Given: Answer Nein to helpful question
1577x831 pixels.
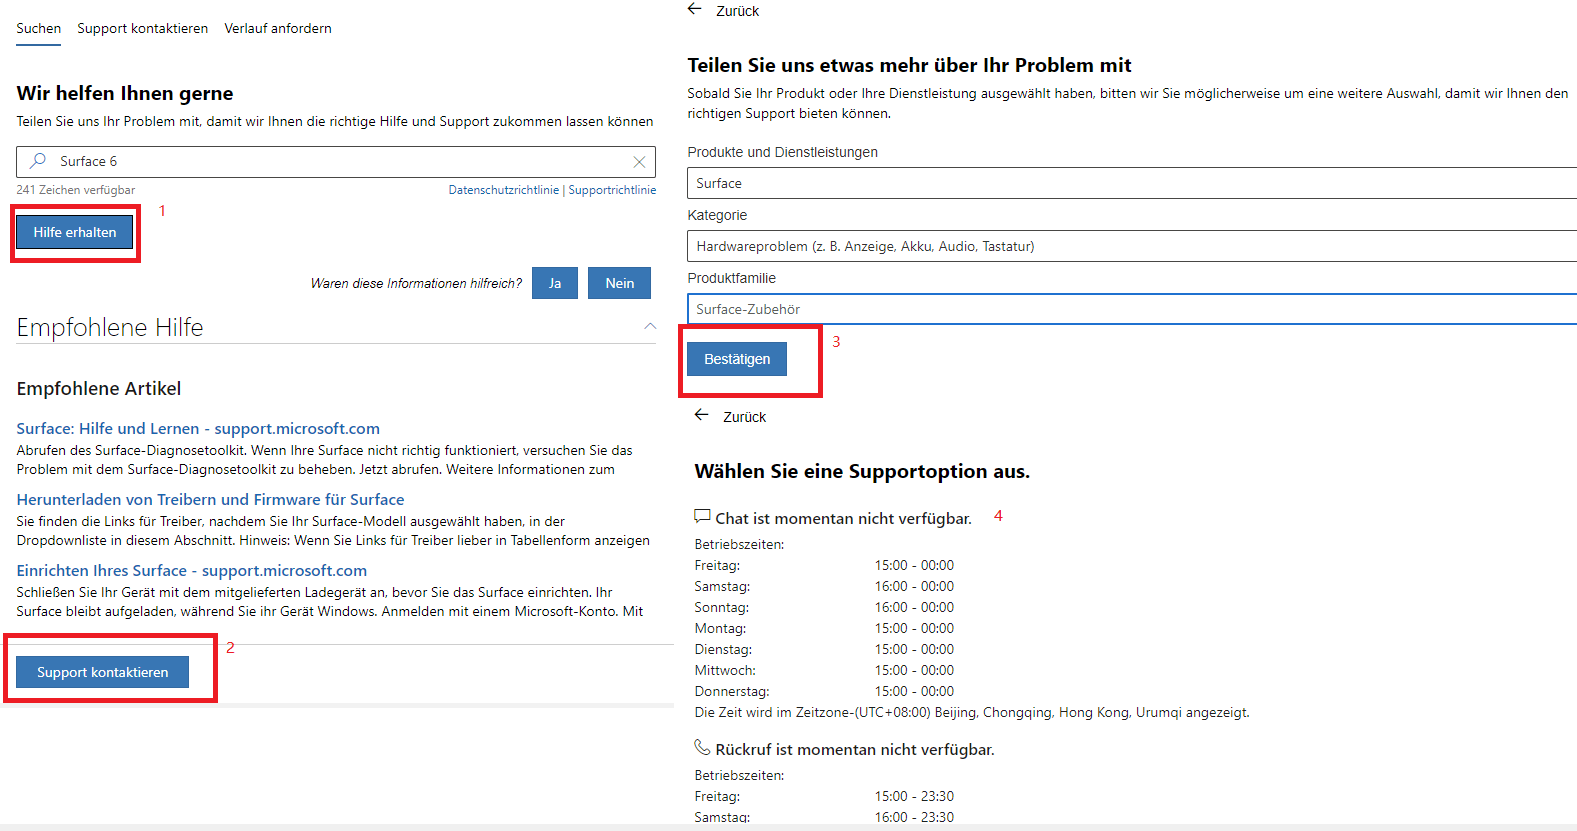Looking at the screenshot, I should click(x=619, y=283).
